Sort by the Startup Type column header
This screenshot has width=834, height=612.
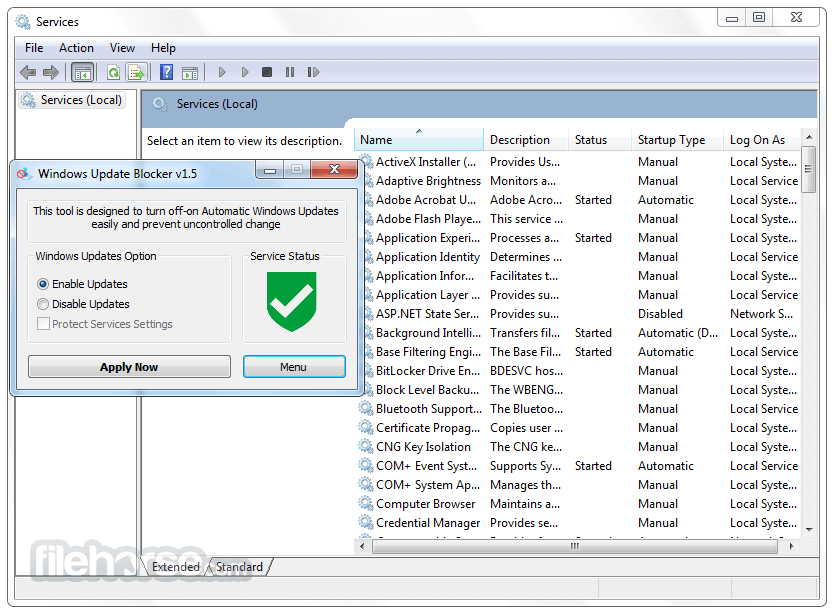point(677,139)
